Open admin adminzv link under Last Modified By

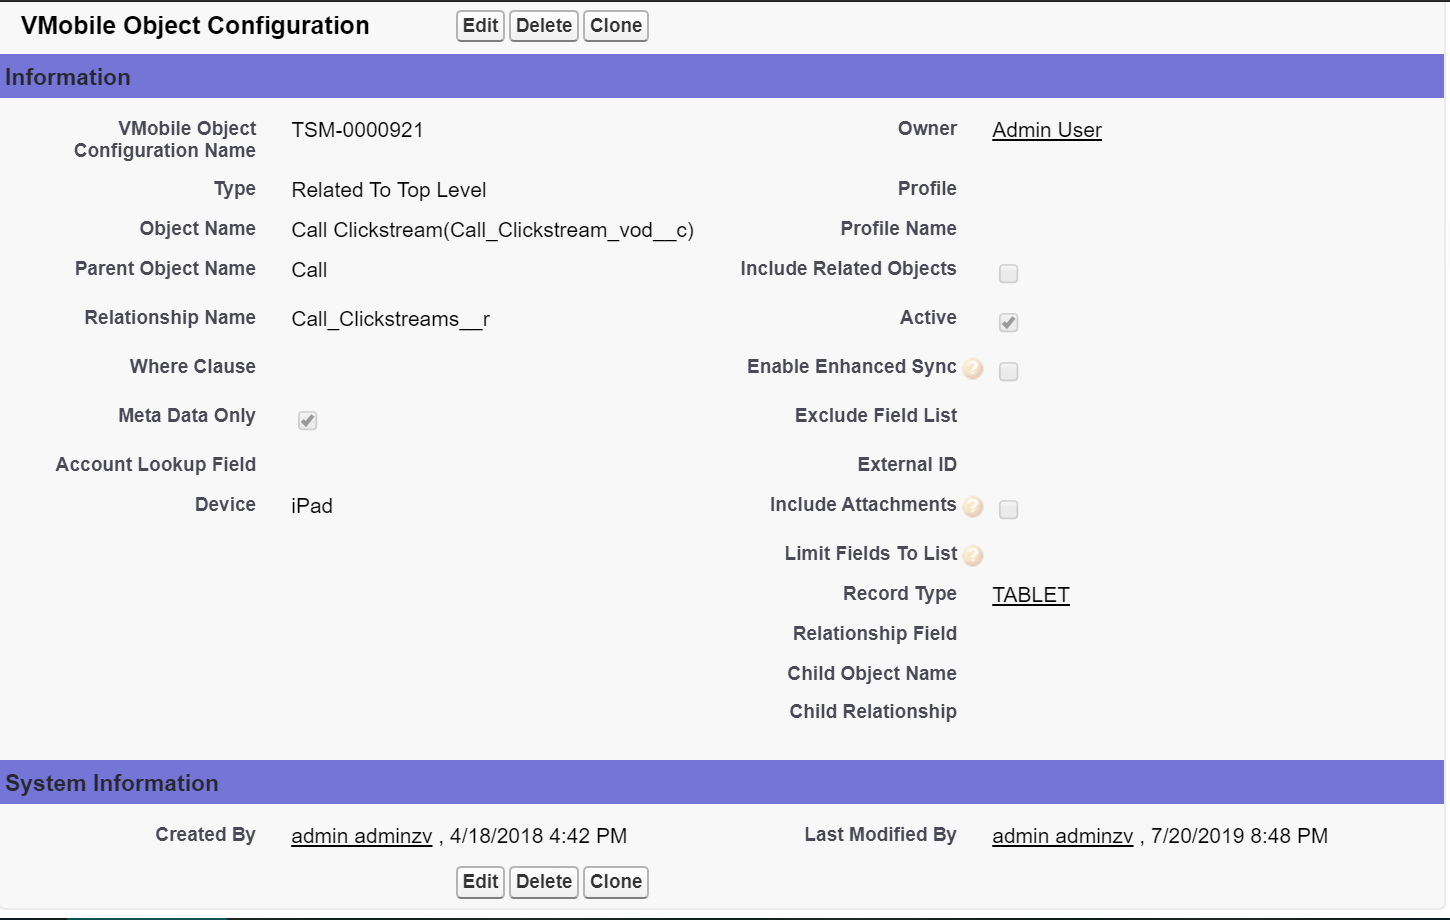[1062, 836]
